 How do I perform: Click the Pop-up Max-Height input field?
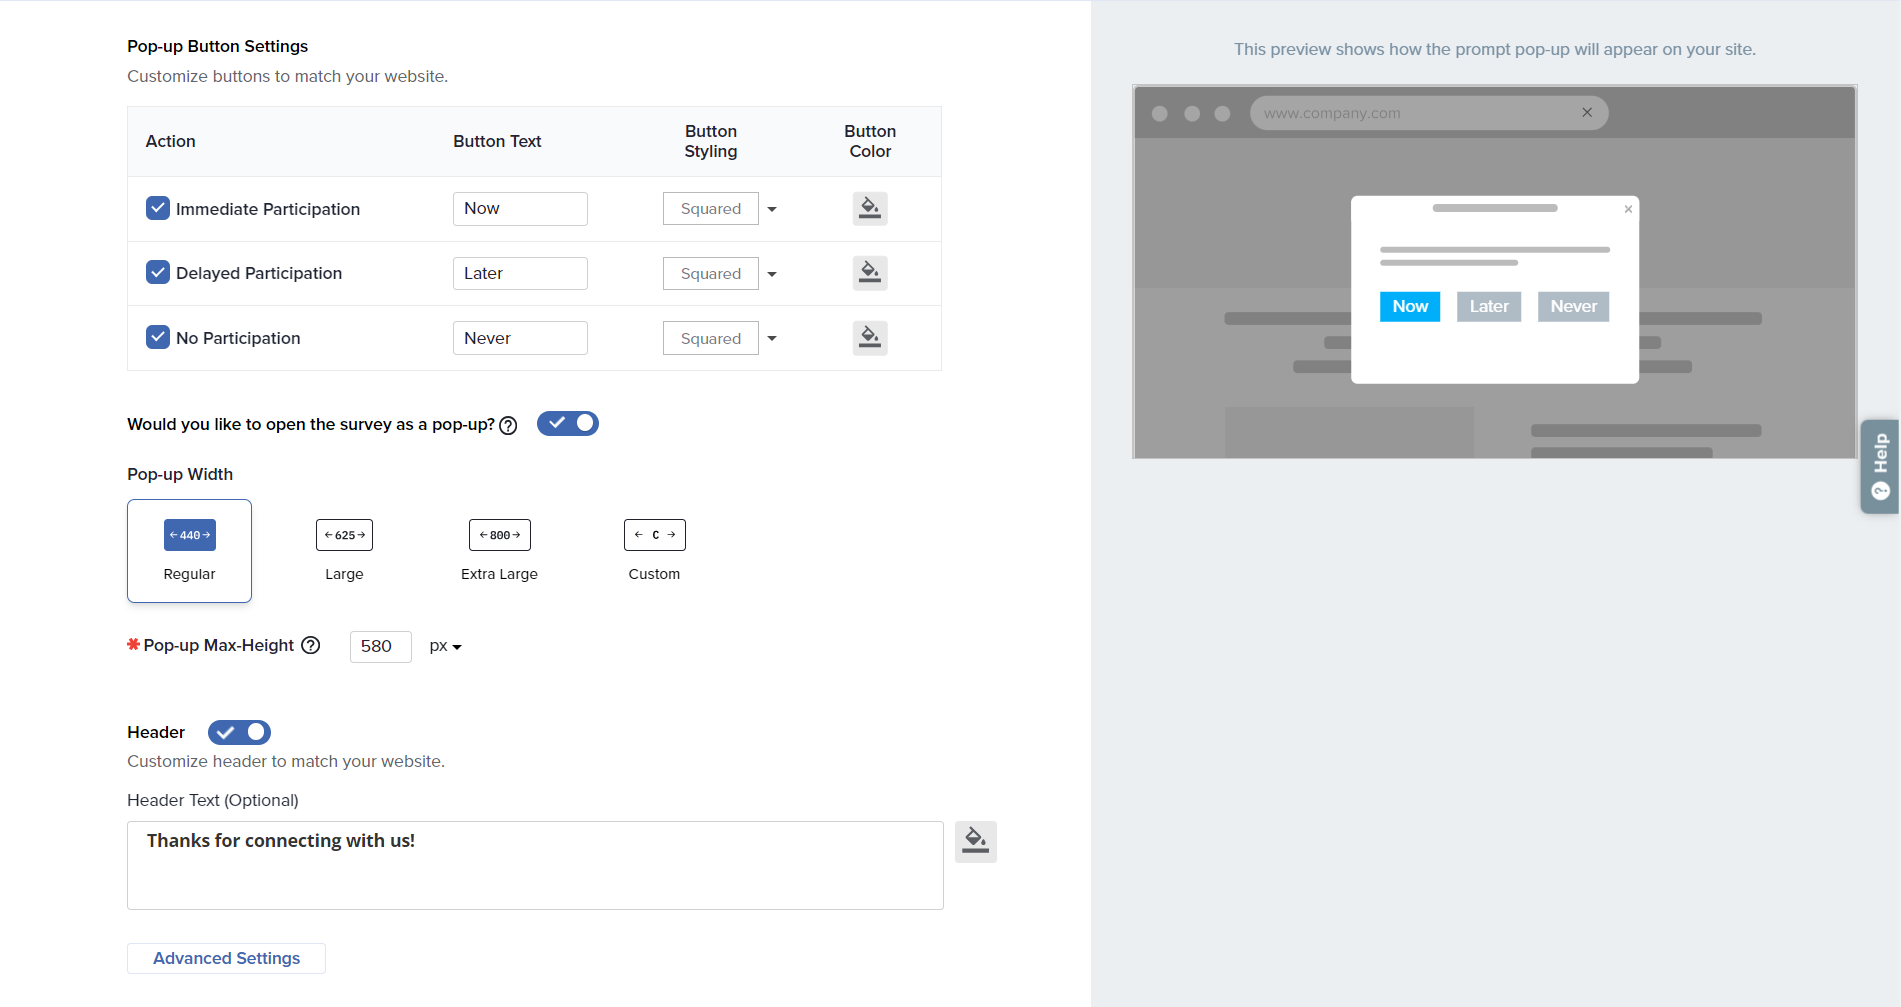380,647
